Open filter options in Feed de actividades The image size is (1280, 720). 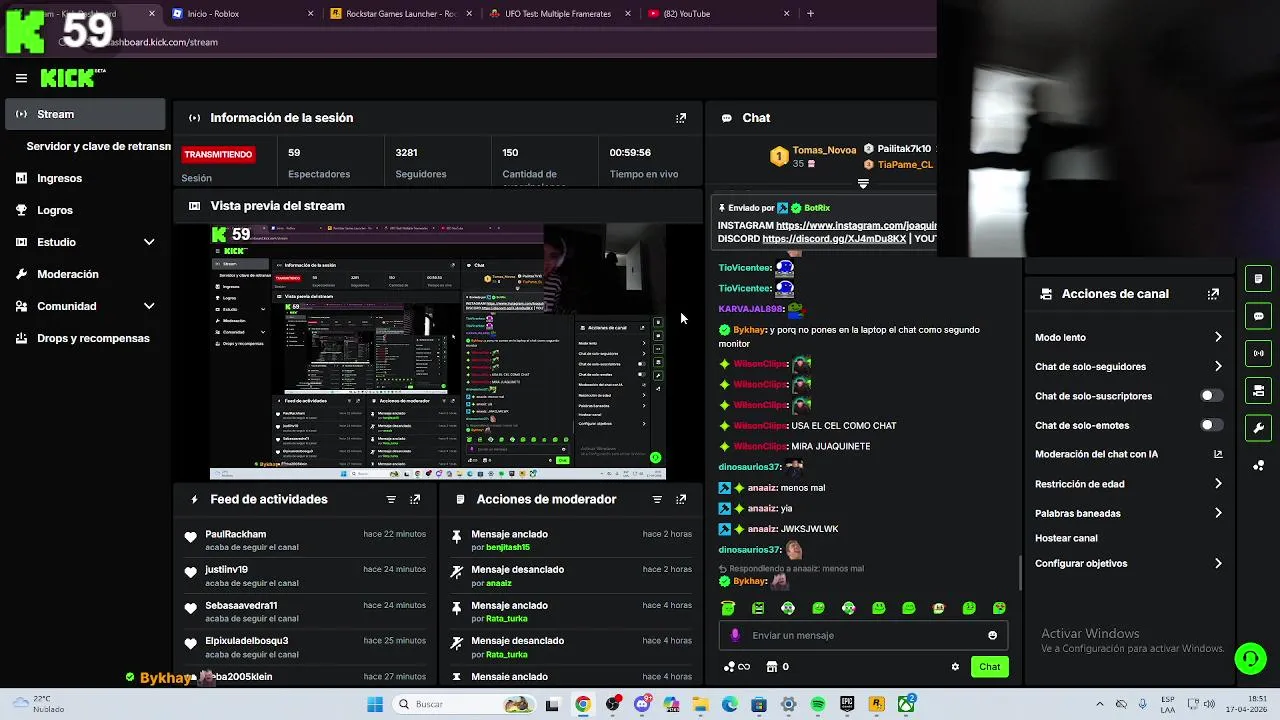tap(391, 499)
